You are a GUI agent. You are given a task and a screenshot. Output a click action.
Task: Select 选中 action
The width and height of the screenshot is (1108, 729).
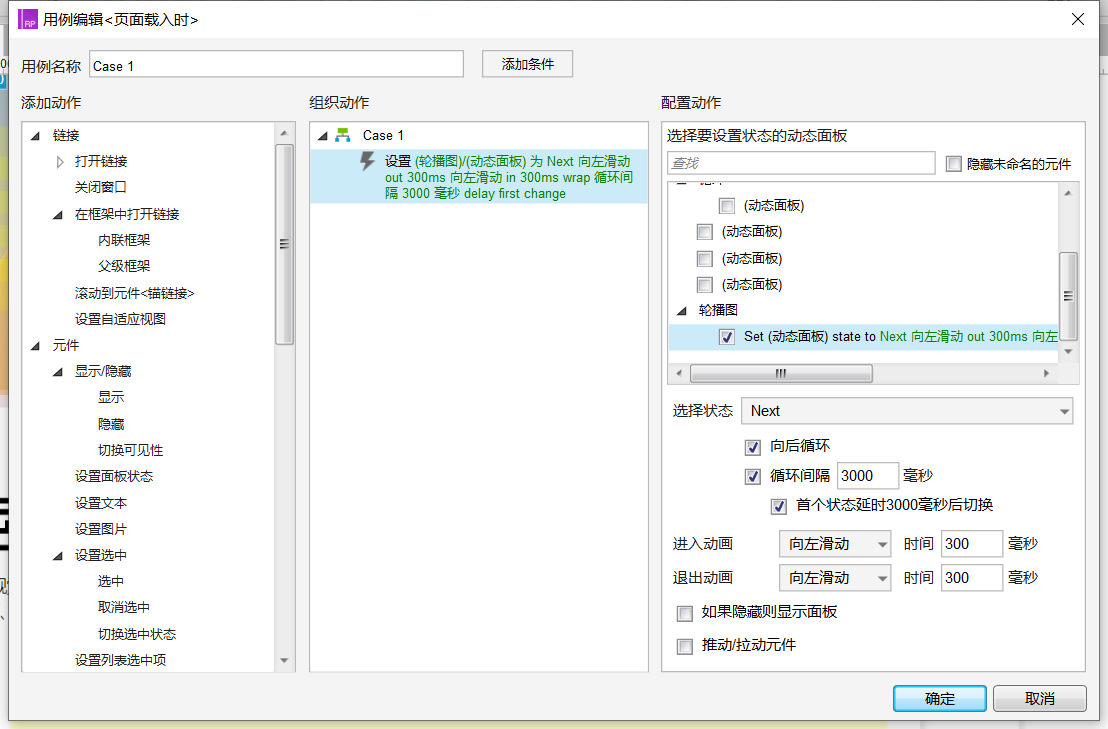pos(111,581)
